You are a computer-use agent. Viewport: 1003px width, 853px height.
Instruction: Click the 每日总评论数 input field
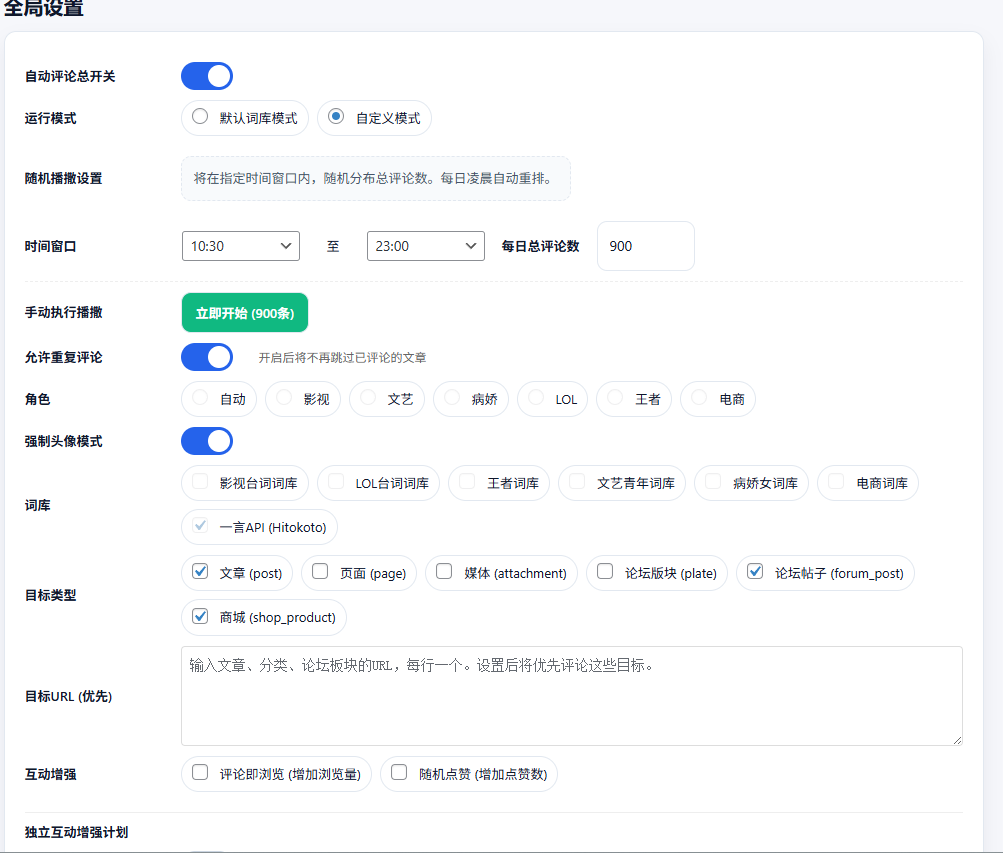coord(645,246)
